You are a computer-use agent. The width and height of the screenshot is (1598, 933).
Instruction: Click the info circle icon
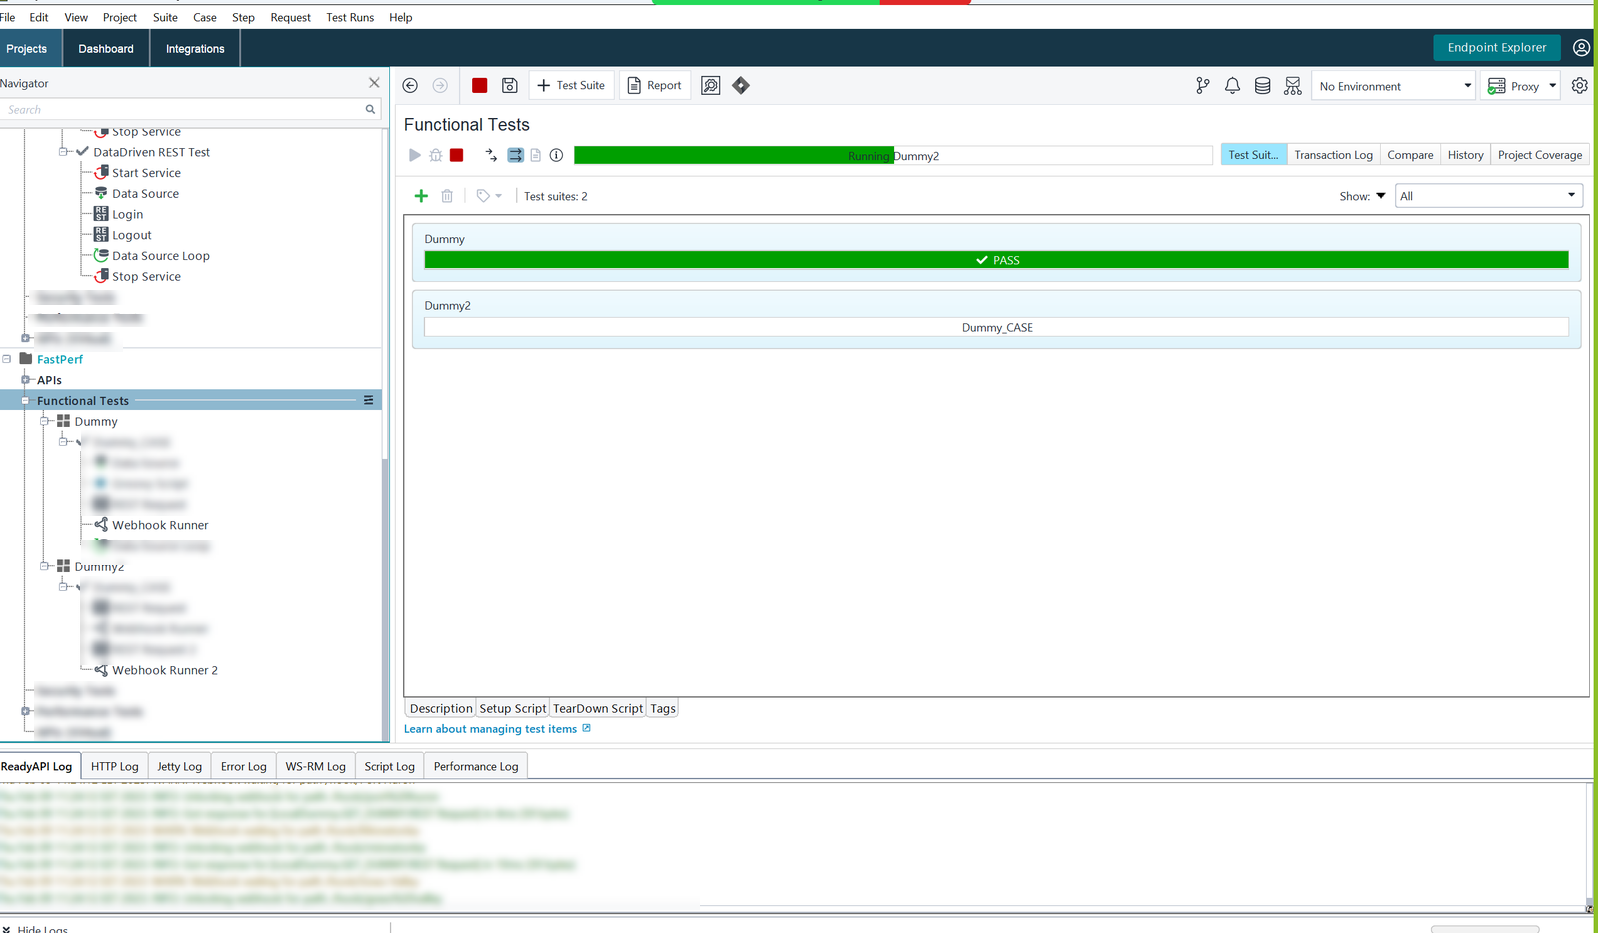pos(557,155)
